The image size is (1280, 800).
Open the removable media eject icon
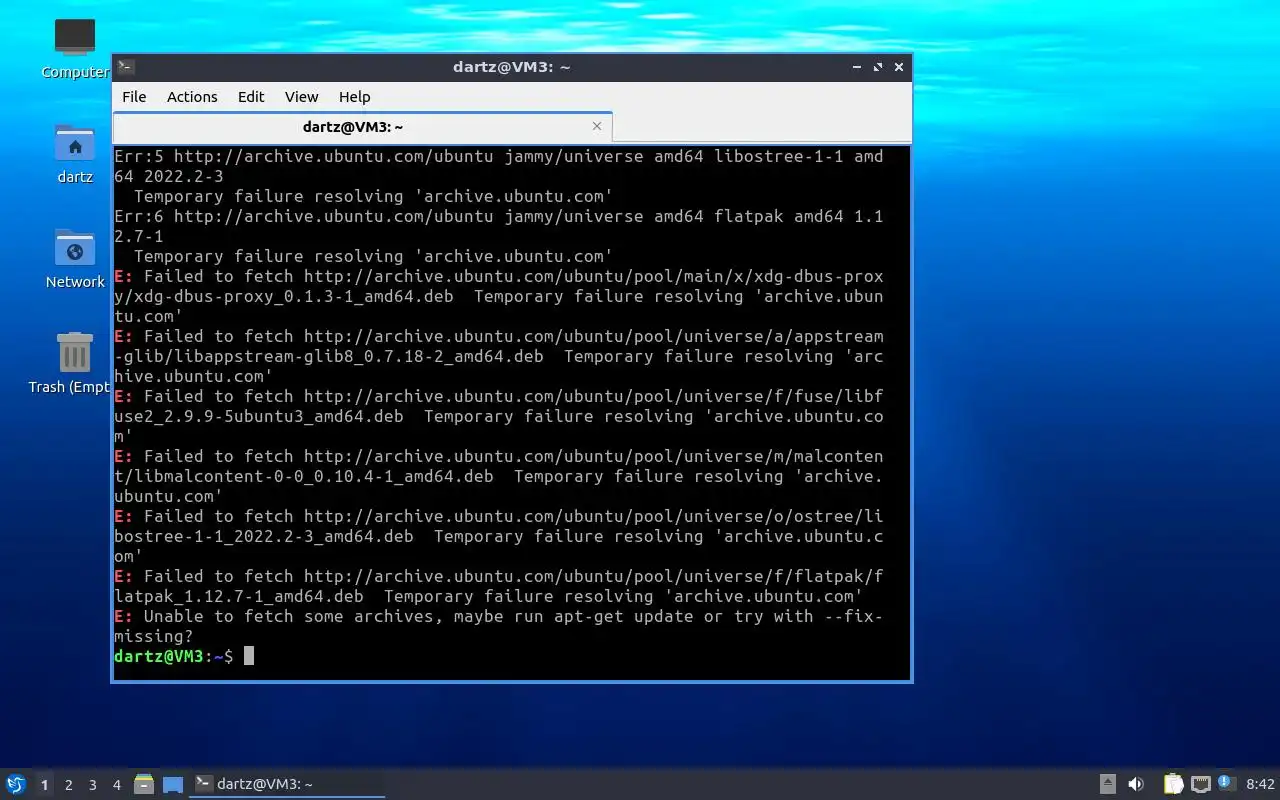click(x=1108, y=784)
